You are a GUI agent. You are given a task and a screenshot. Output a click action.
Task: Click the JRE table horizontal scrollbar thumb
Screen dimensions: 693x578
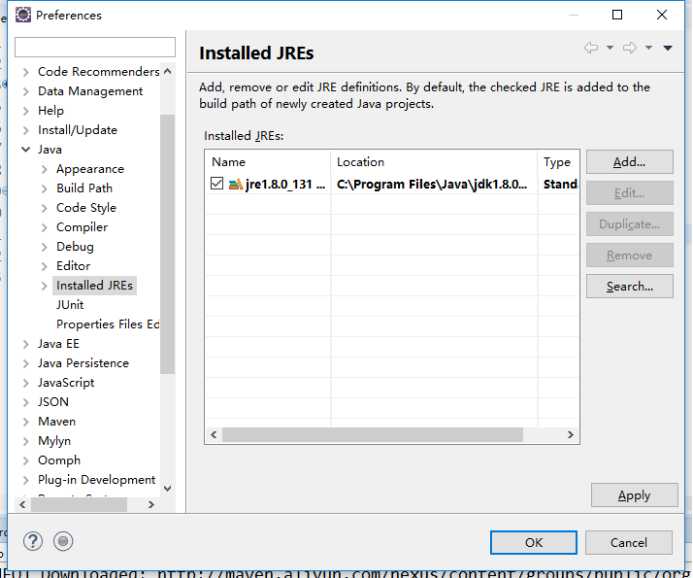point(373,434)
